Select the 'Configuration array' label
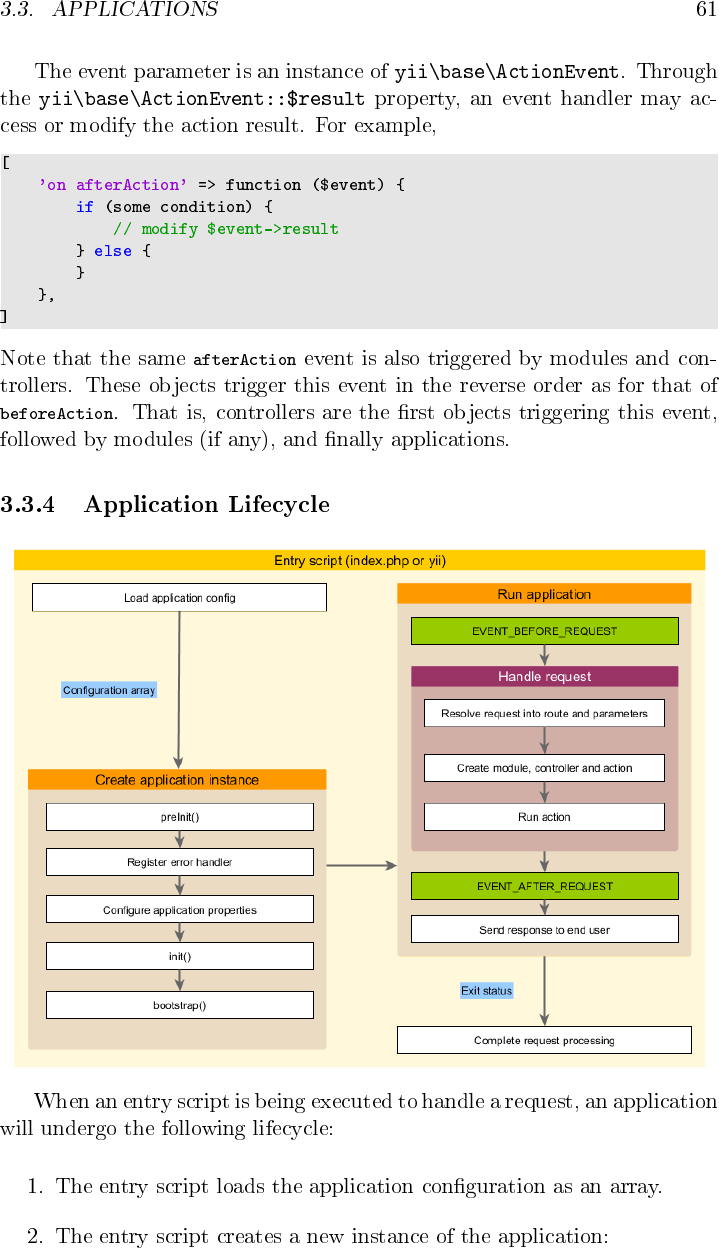The image size is (719, 1248). [109, 690]
